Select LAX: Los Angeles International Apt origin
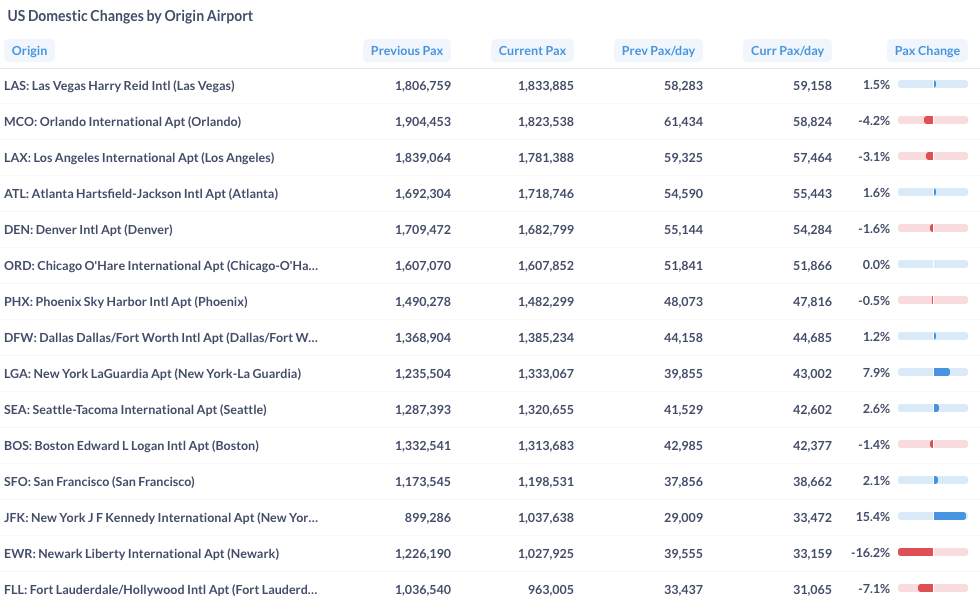 coord(139,157)
